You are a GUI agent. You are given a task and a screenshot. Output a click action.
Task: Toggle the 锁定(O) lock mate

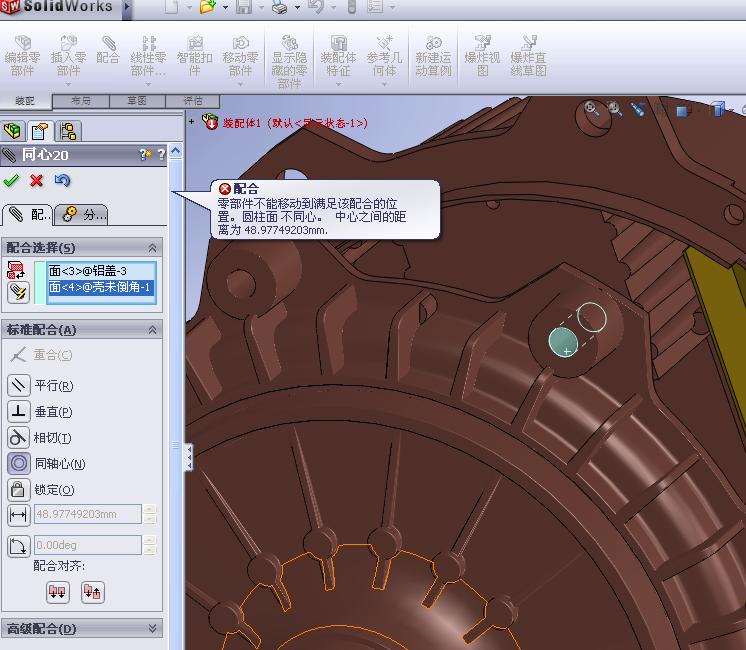(x=41, y=490)
